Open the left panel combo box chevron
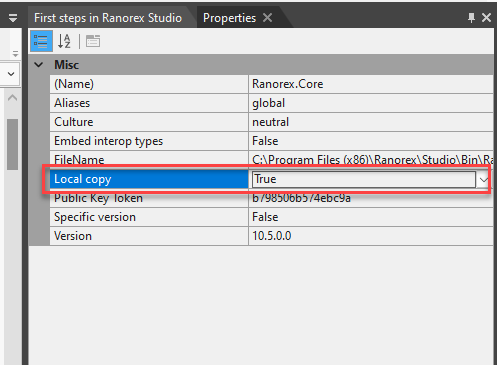This screenshot has height=365, width=497. [11, 74]
